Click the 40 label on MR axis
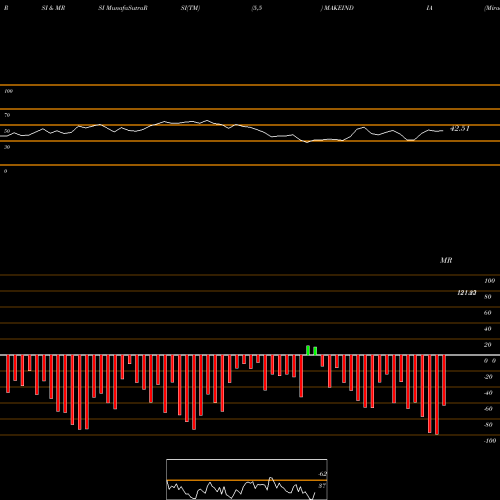 pyautogui.click(x=488, y=329)
